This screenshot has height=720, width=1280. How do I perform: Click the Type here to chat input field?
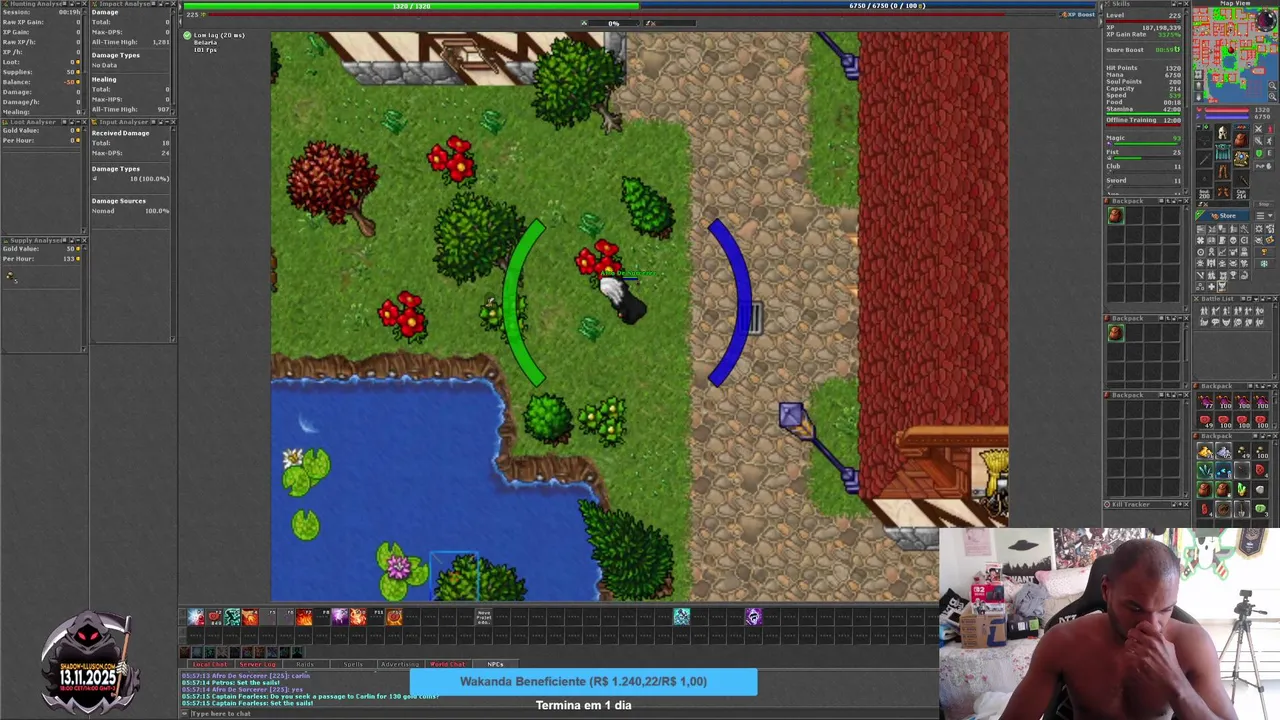[560, 713]
